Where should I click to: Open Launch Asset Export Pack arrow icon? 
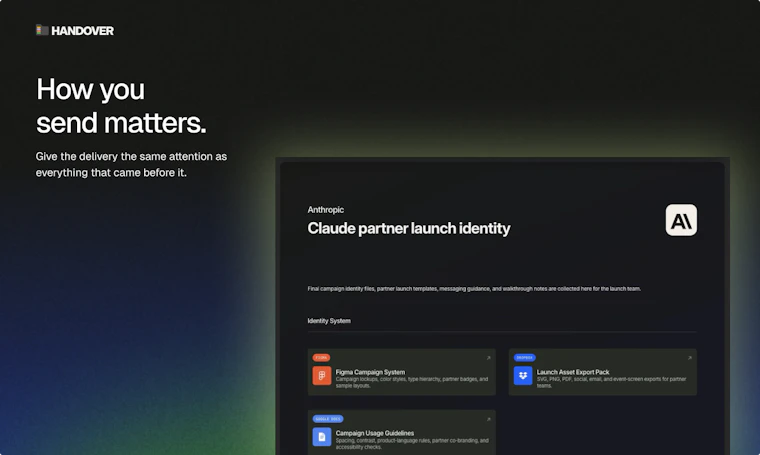[x=689, y=358]
